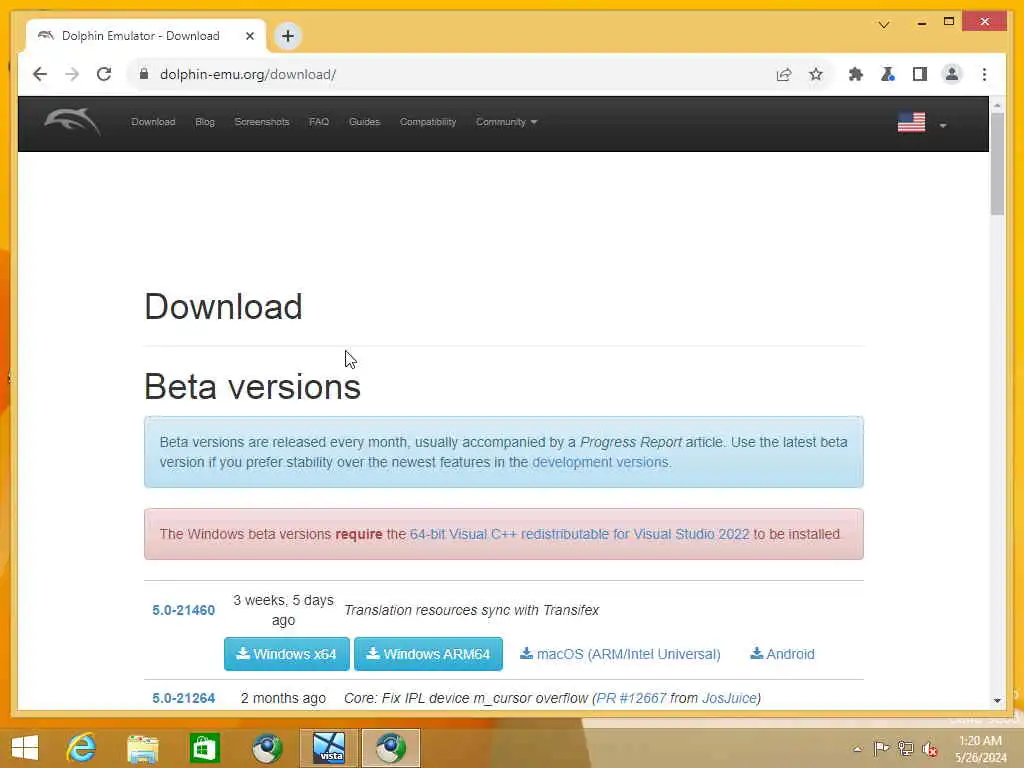Open the 64-bit Visual C++ redistributable link

(x=579, y=534)
